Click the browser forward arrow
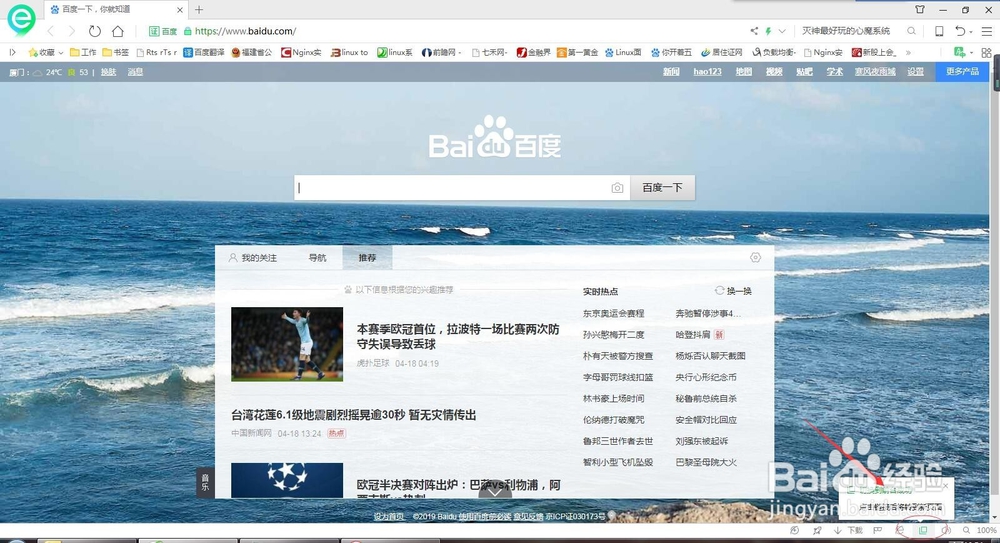The height and width of the screenshot is (543, 1000). [x=71, y=31]
